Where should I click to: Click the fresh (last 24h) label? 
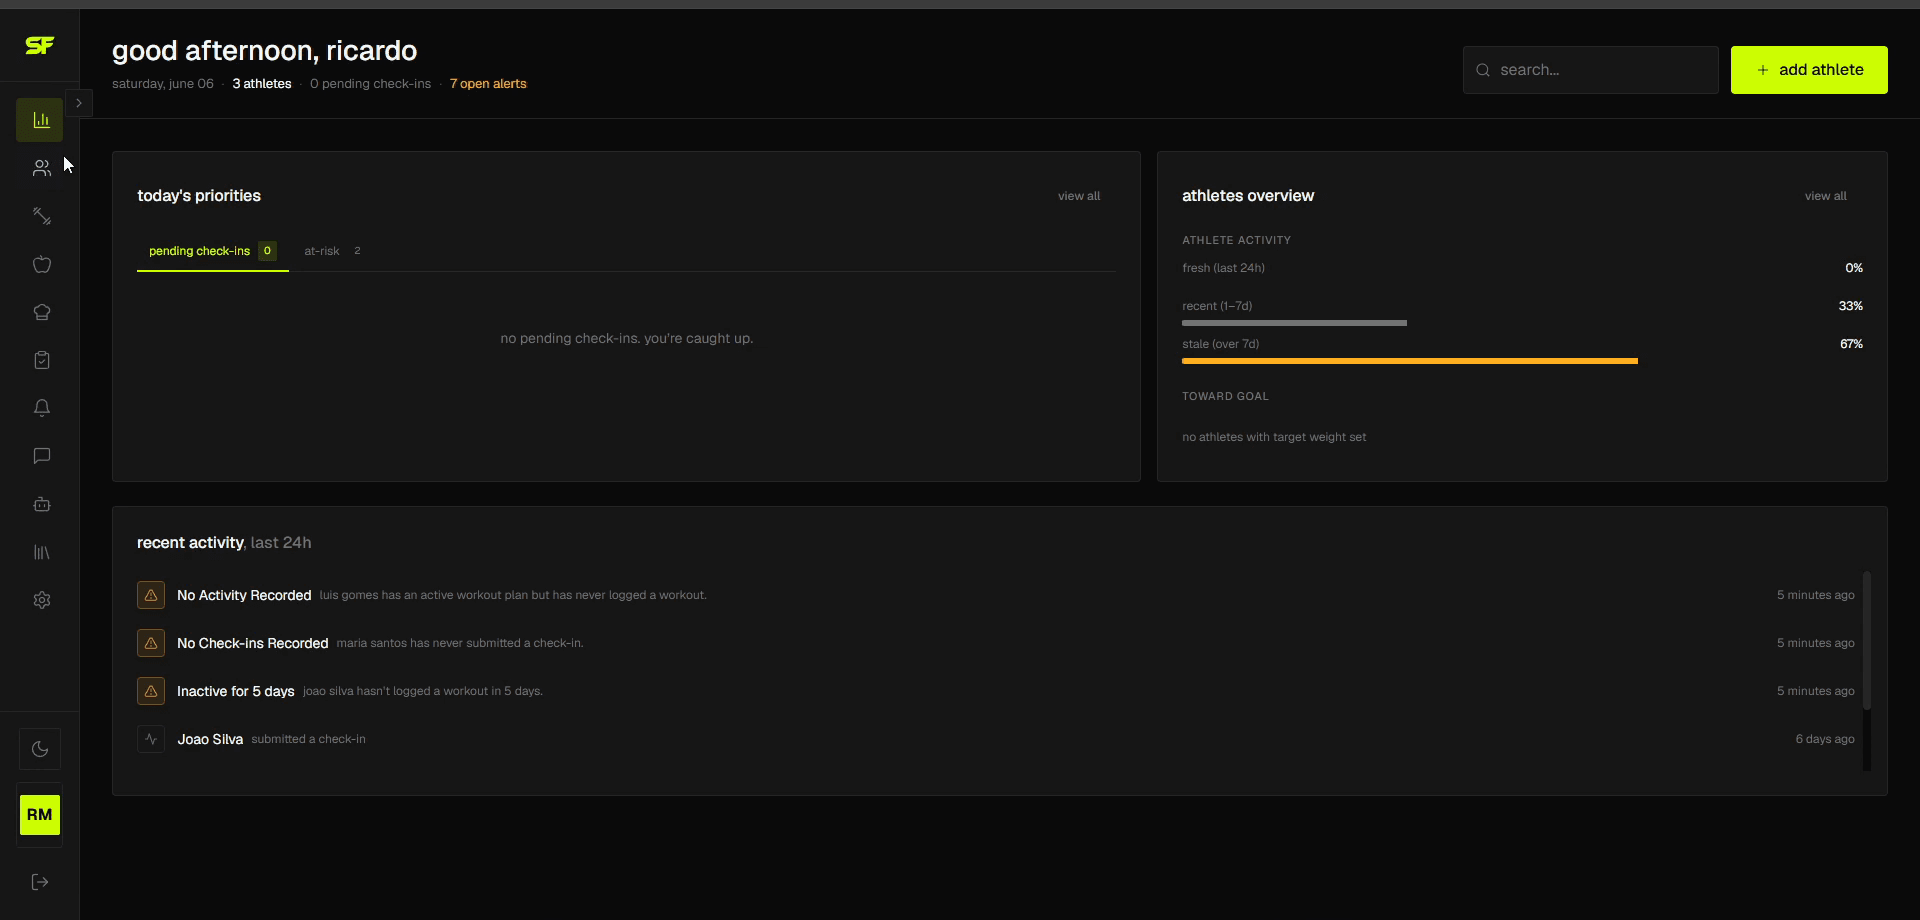coord(1223,268)
